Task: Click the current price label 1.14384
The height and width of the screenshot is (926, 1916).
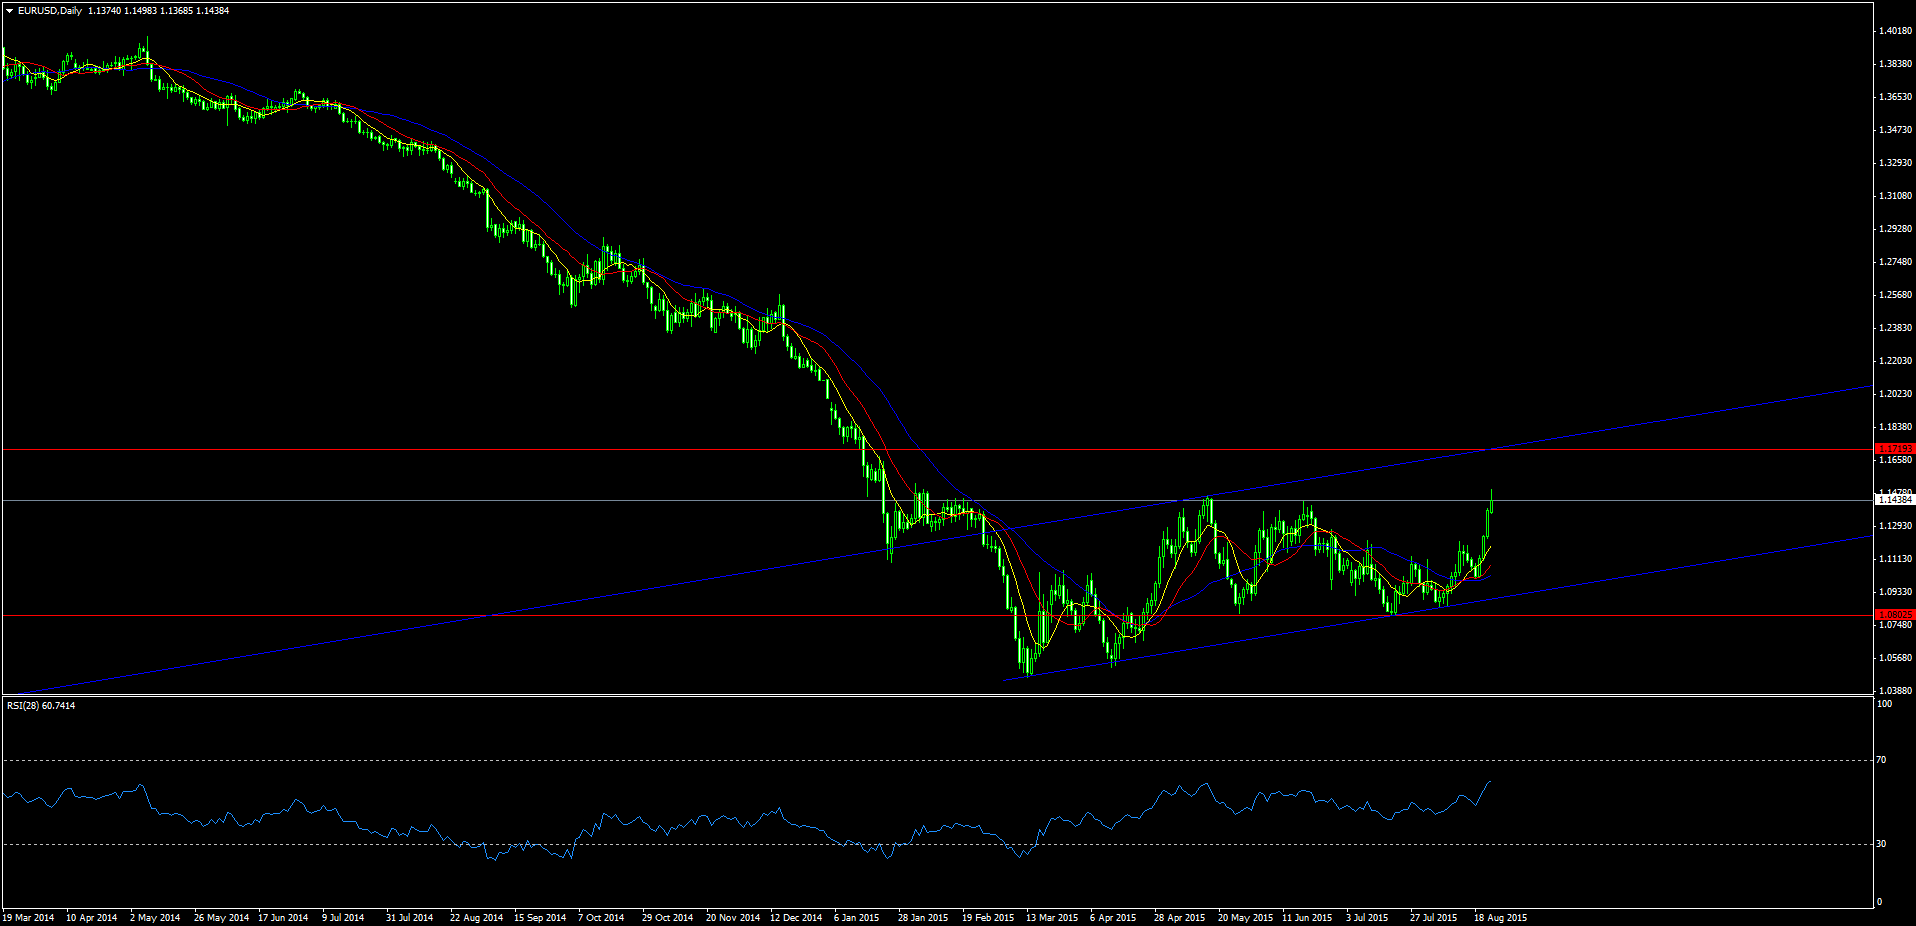Action: pos(1895,500)
